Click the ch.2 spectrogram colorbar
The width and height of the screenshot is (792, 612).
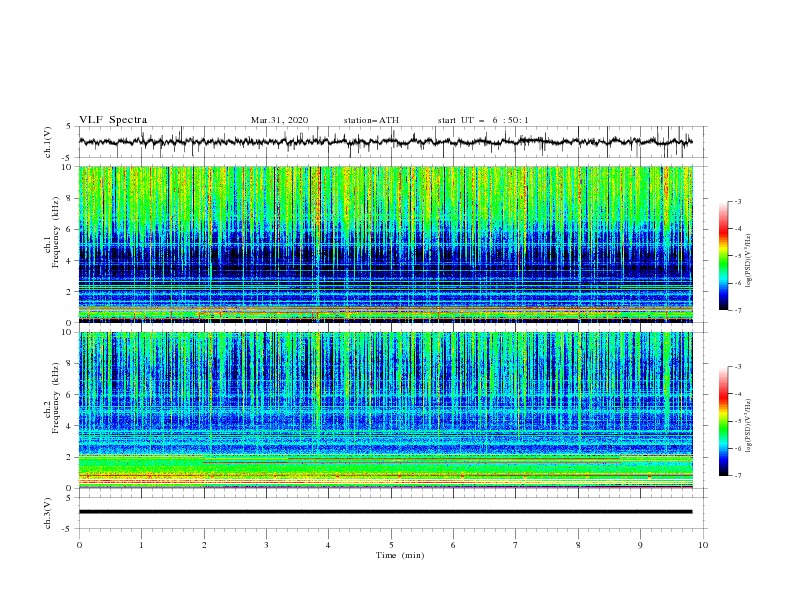click(723, 421)
